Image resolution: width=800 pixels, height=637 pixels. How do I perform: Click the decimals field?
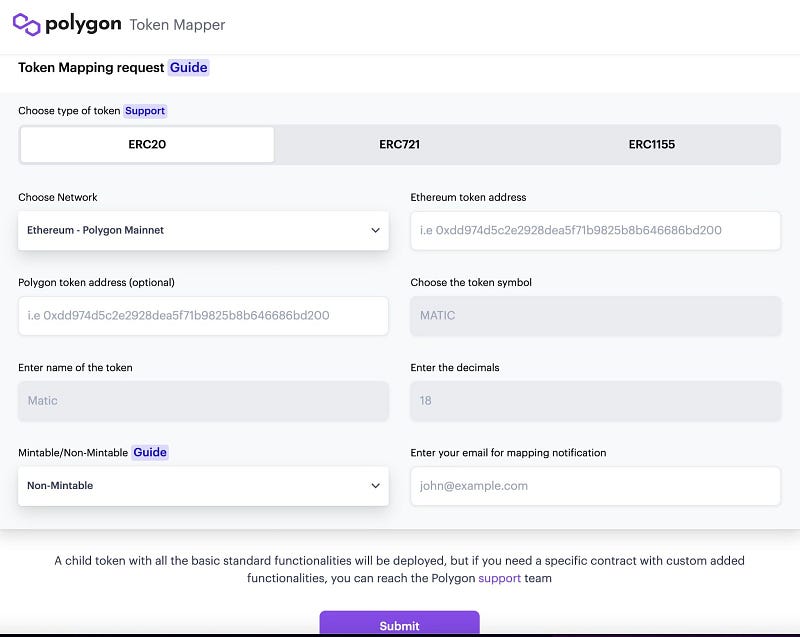[595, 401]
